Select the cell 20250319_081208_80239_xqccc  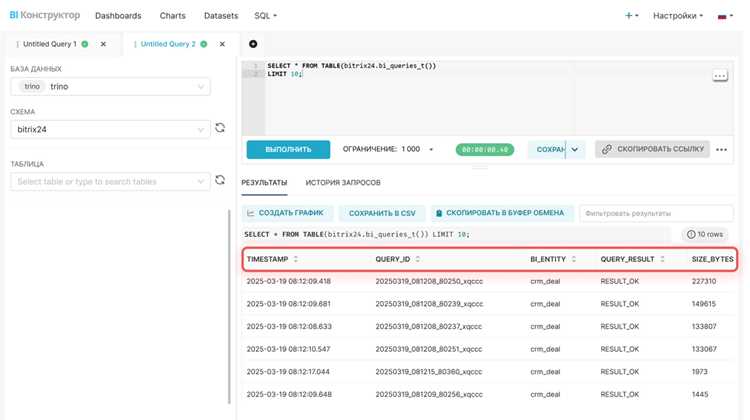pos(429,304)
